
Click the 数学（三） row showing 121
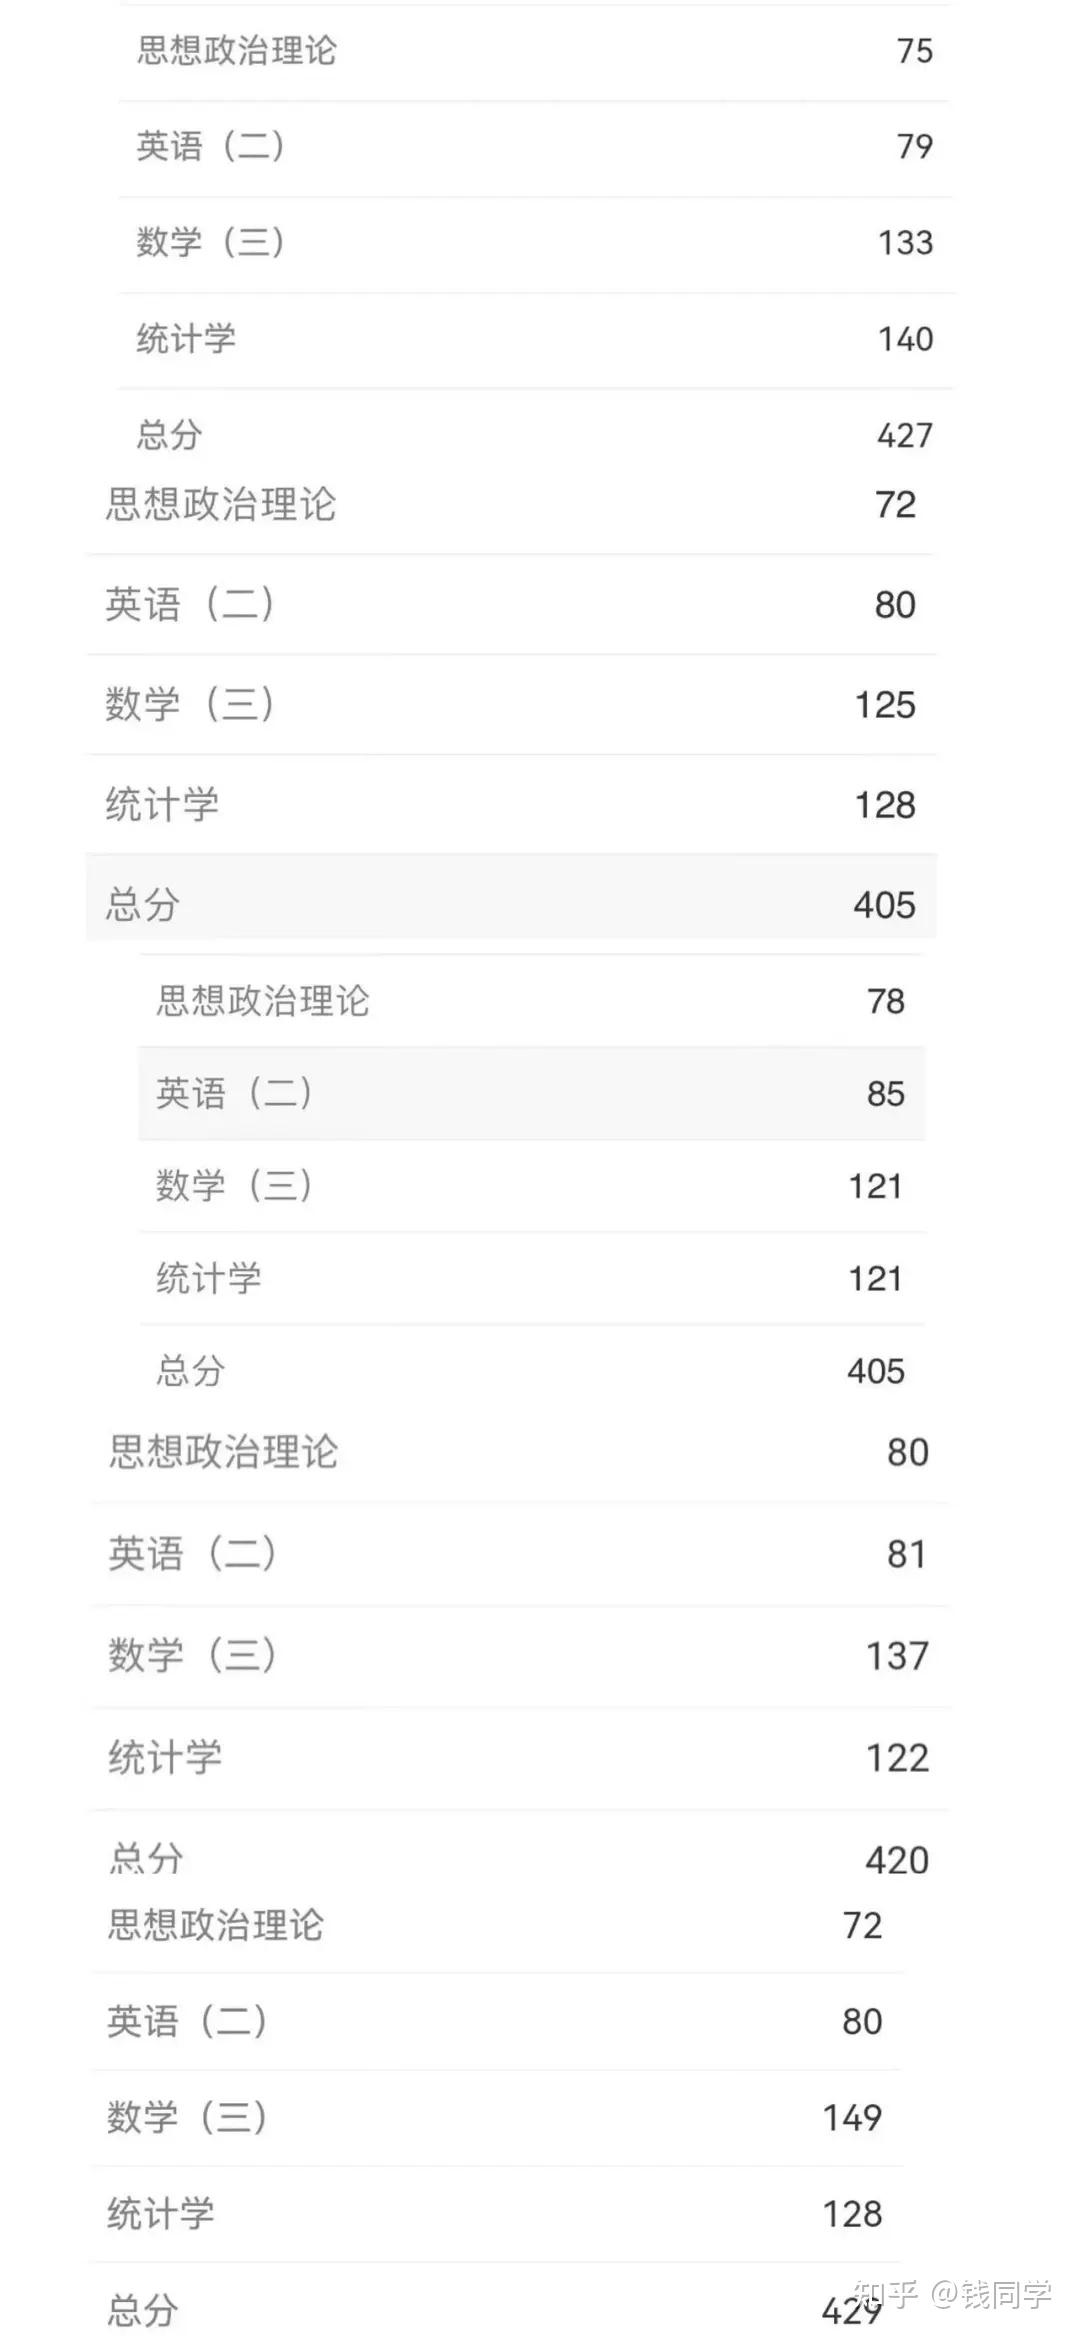pos(530,1186)
